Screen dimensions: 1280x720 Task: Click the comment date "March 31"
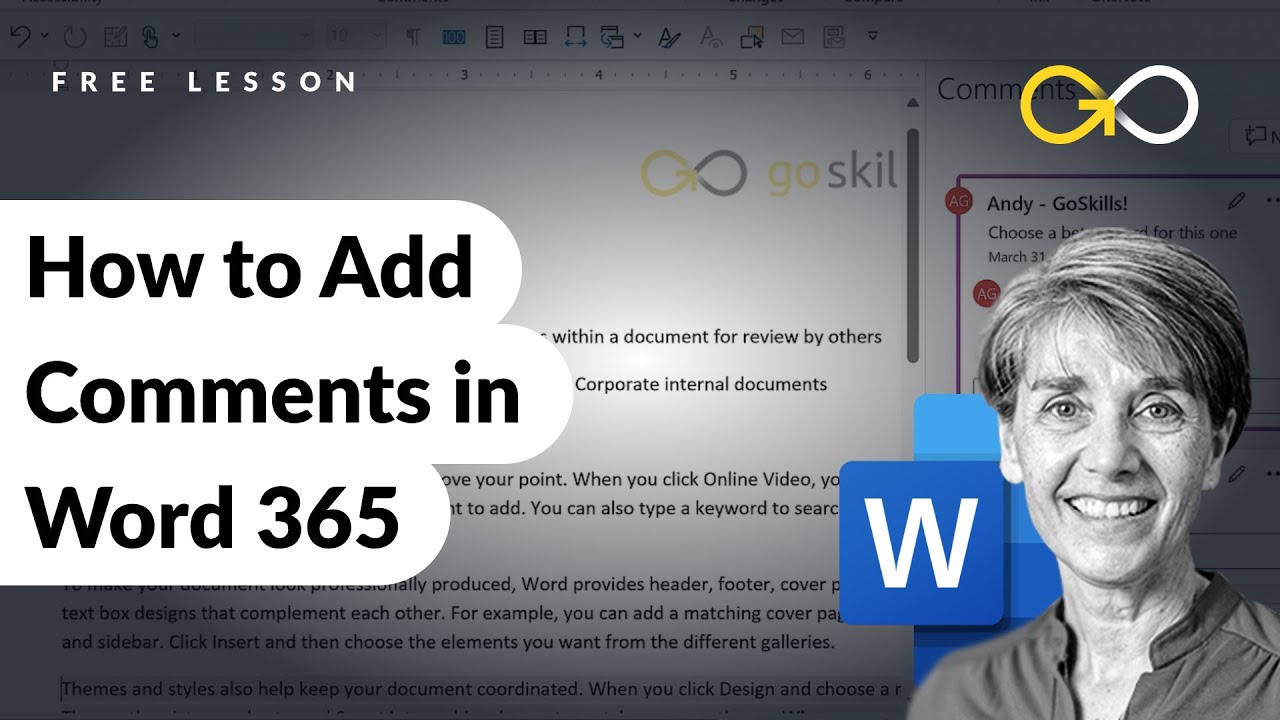[x=1015, y=257]
